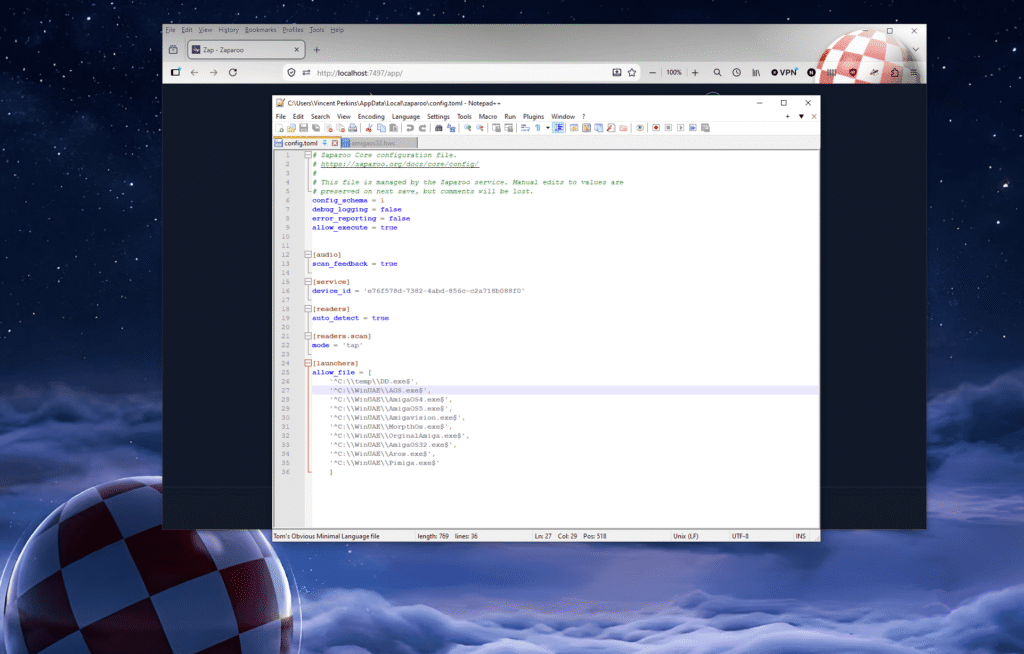Zoom in using Notepad++ toolbar icon
1024x654 pixels.
point(468,128)
